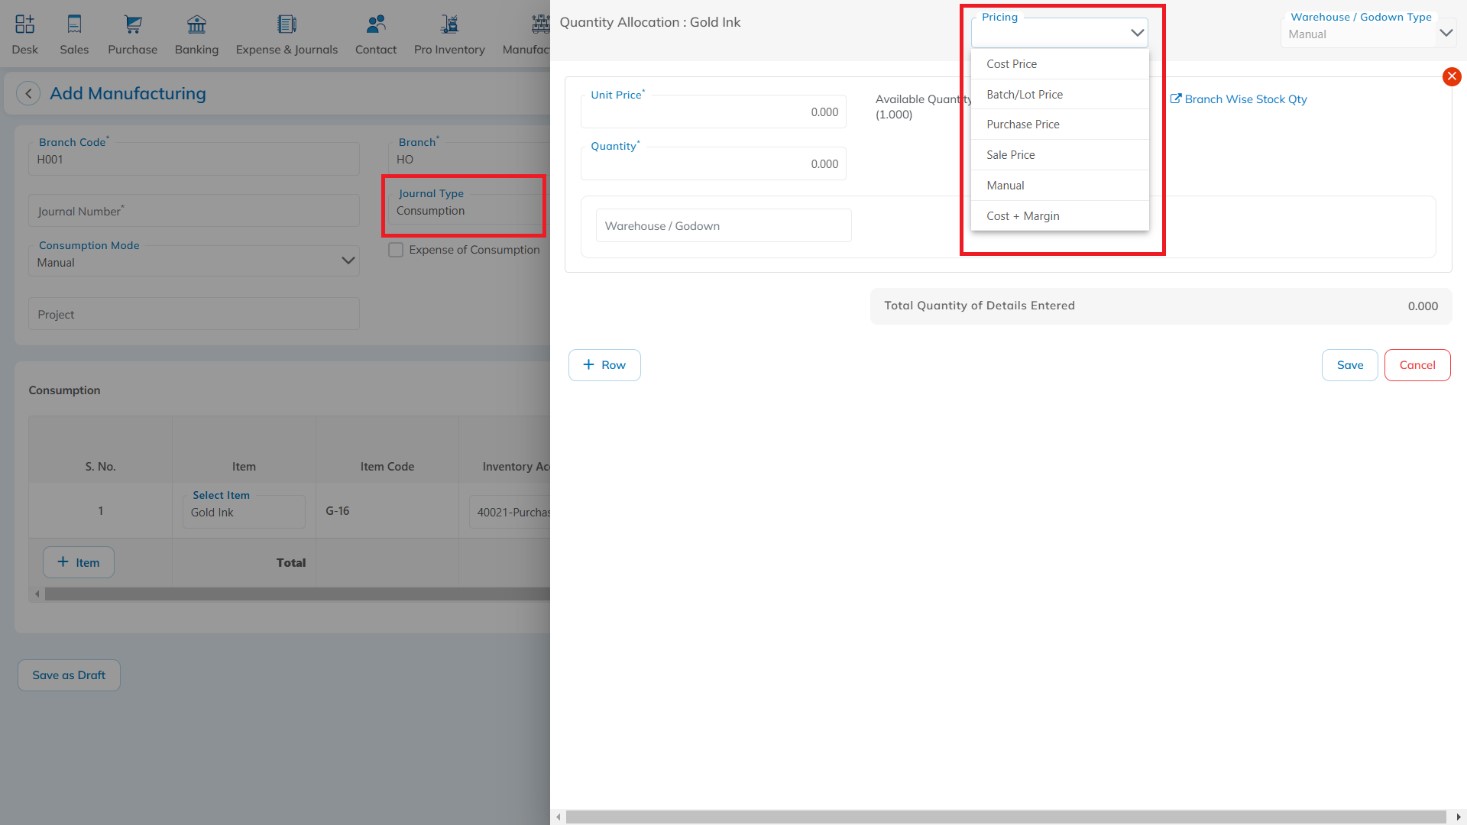
Task: Nudge Consumption table scrollbar left arrow
Action: click(x=37, y=594)
